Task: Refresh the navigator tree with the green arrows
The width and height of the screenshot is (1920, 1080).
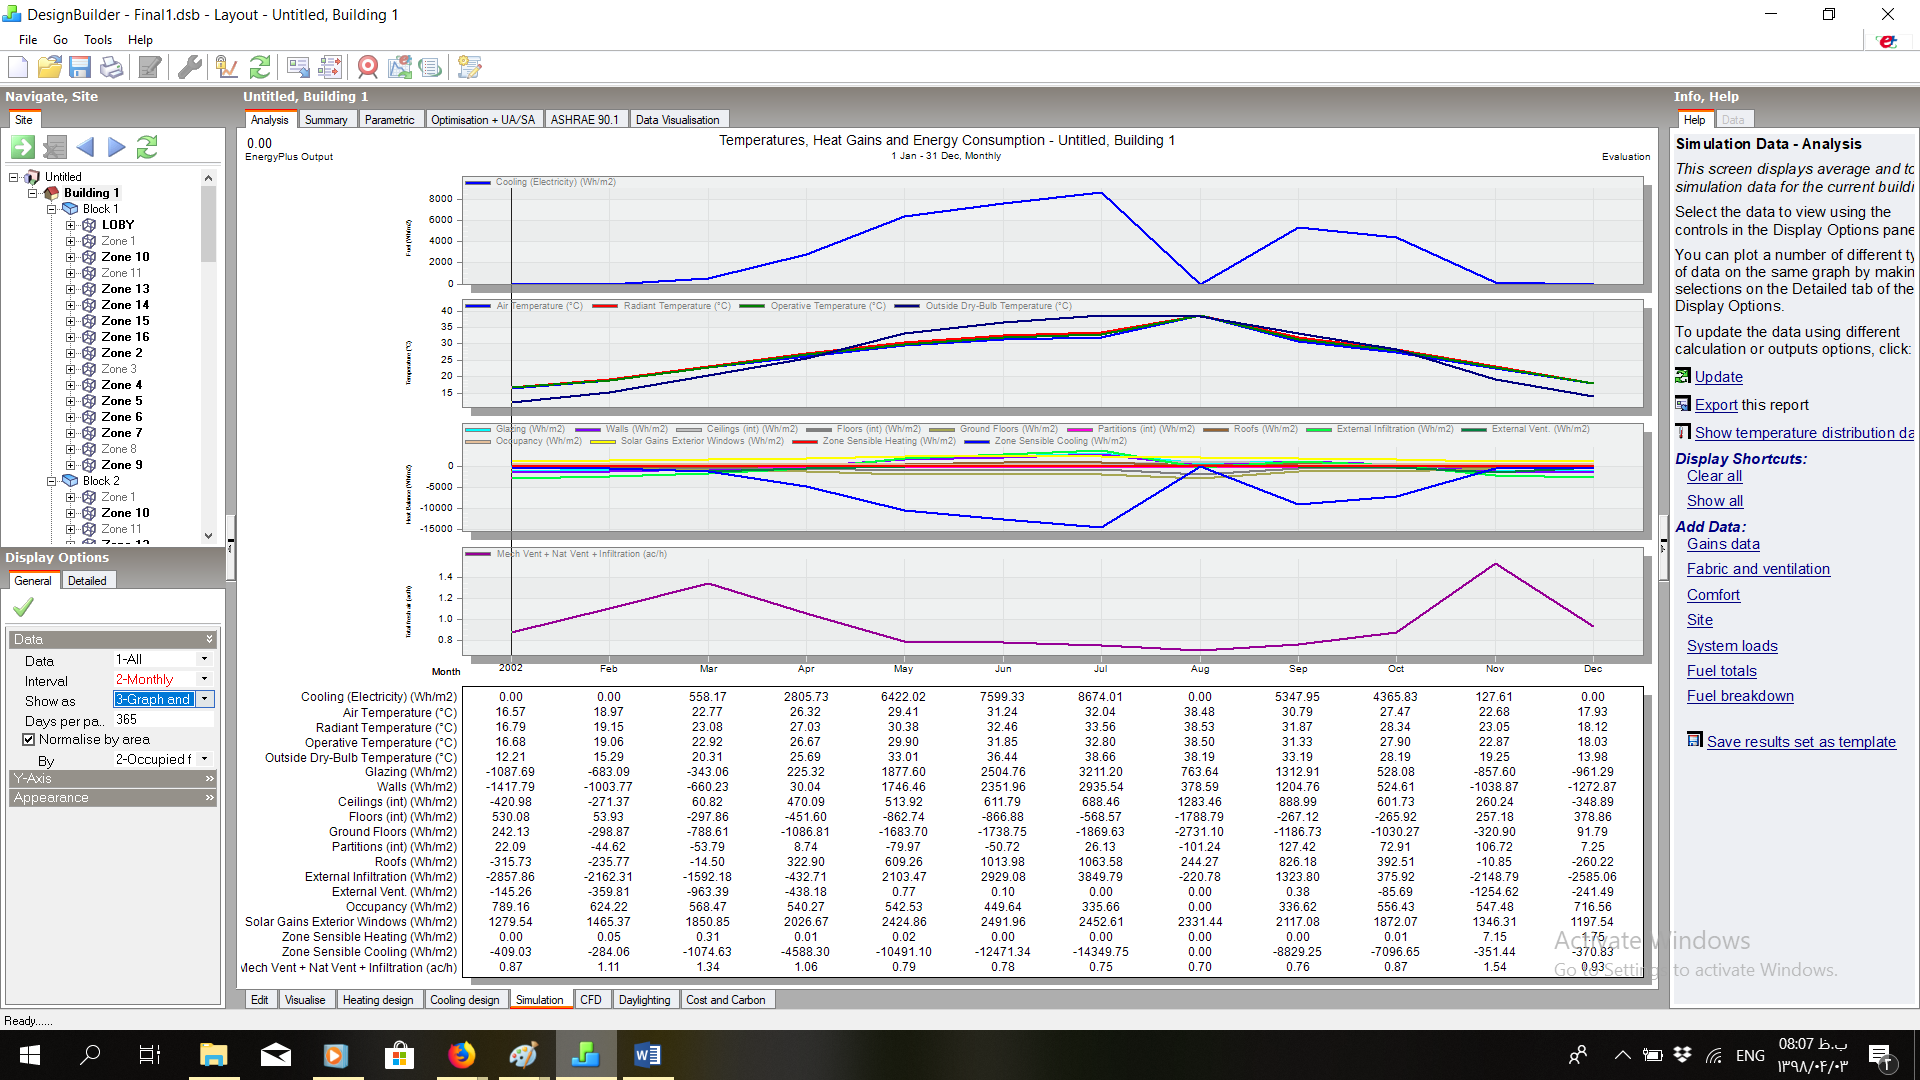Action: (147, 147)
